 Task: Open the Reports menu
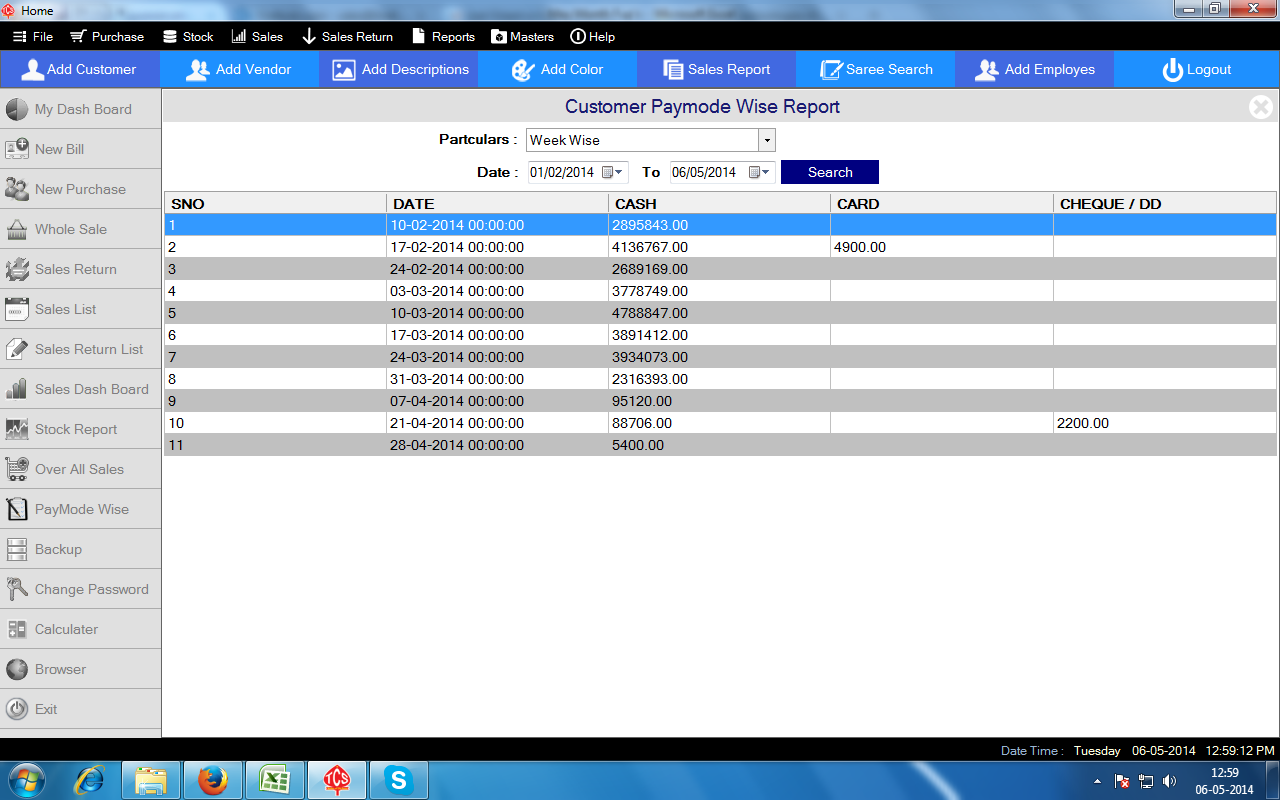coord(443,37)
